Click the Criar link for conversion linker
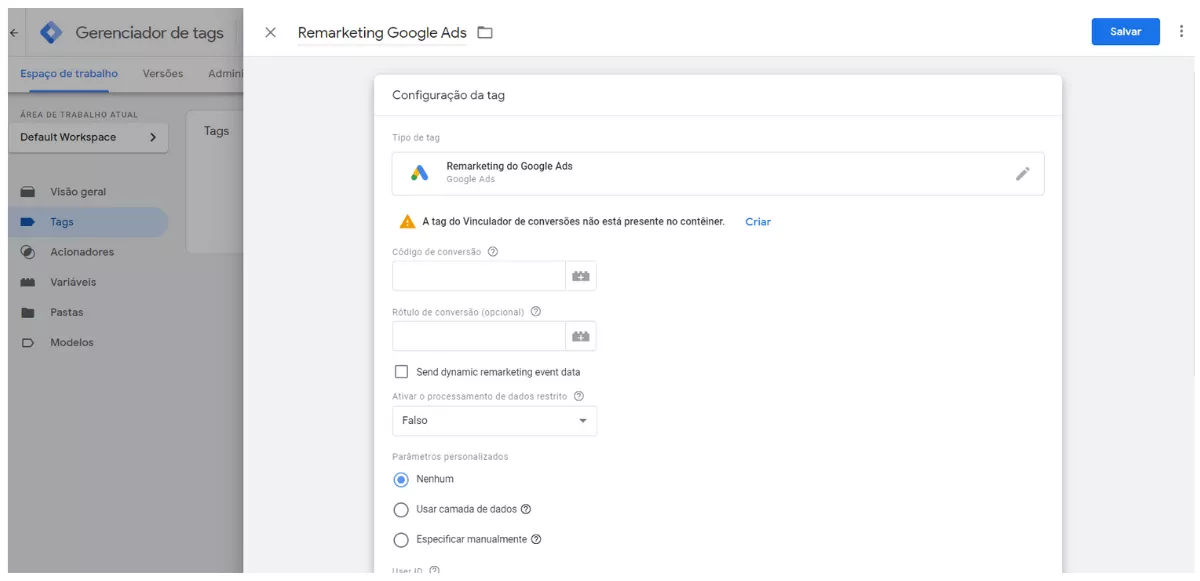Screen dimensions: 1200x581 (758, 222)
